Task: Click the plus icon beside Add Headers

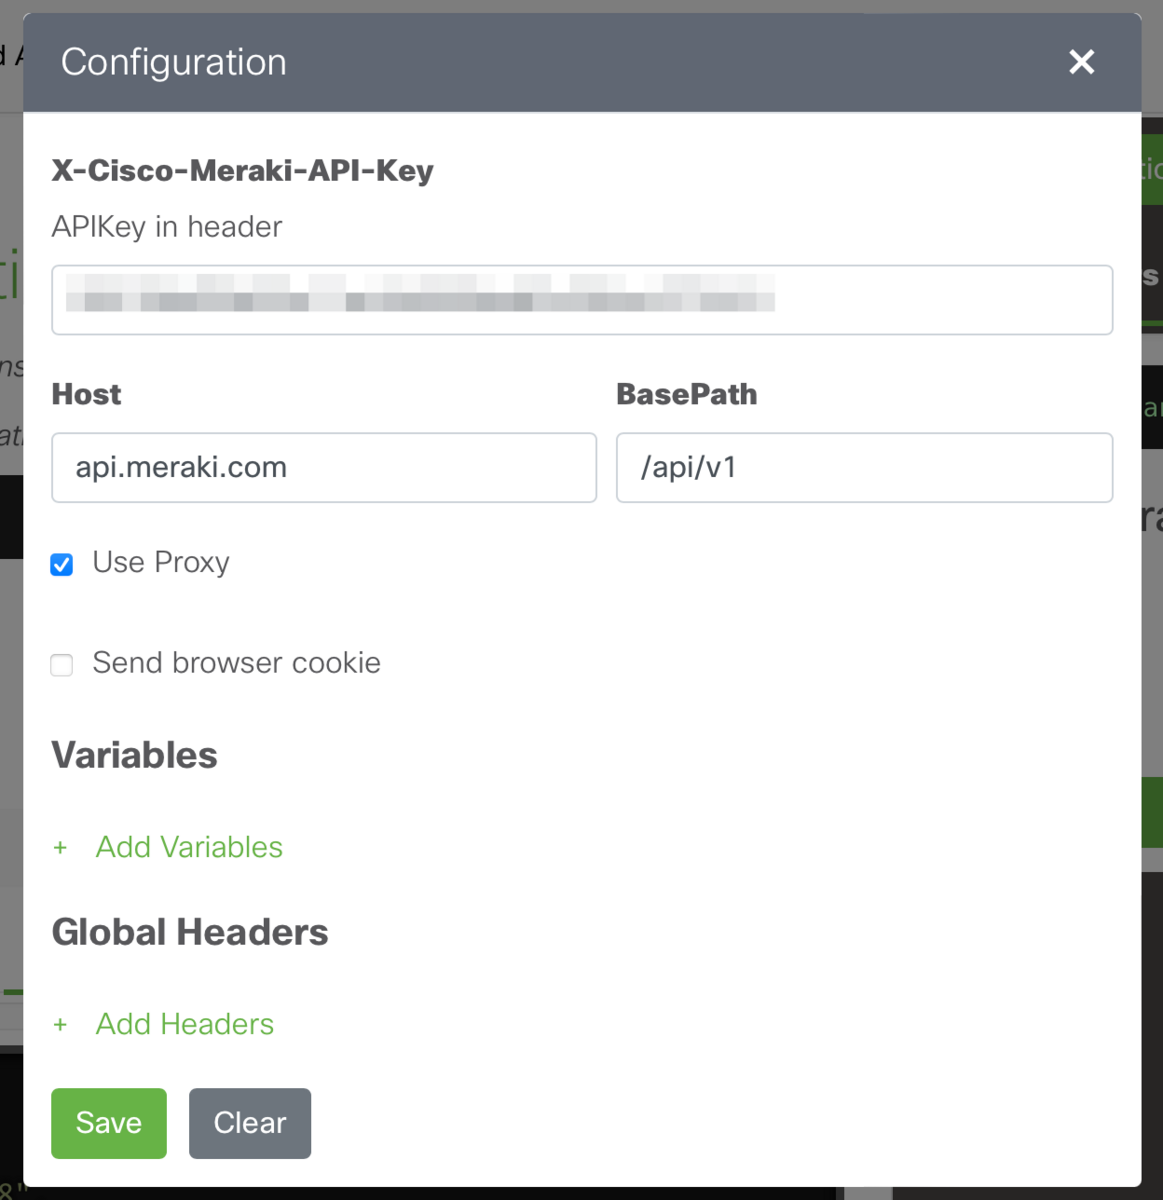Action: click(x=60, y=1024)
